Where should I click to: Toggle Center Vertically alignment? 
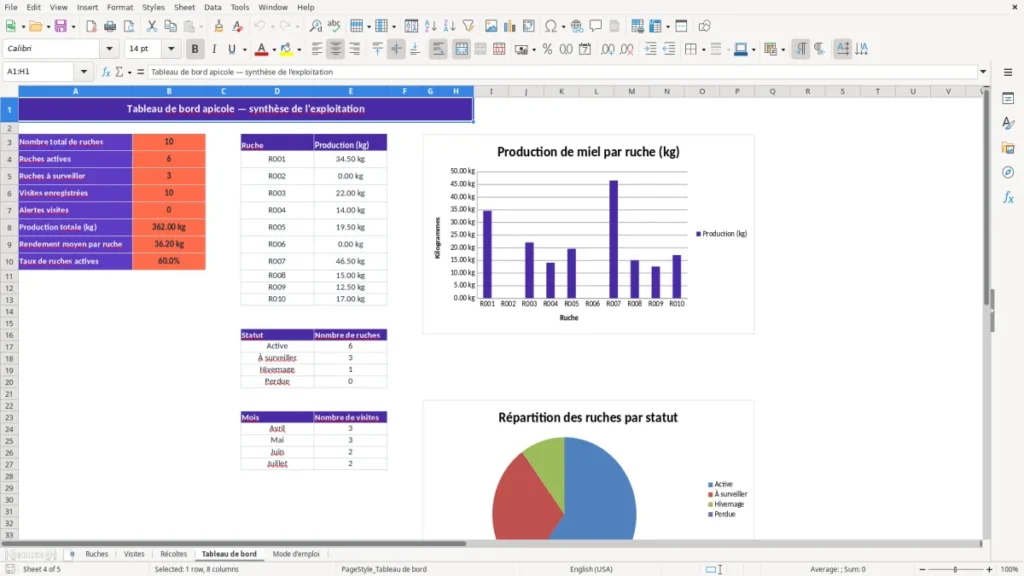pyautogui.click(x=396, y=49)
